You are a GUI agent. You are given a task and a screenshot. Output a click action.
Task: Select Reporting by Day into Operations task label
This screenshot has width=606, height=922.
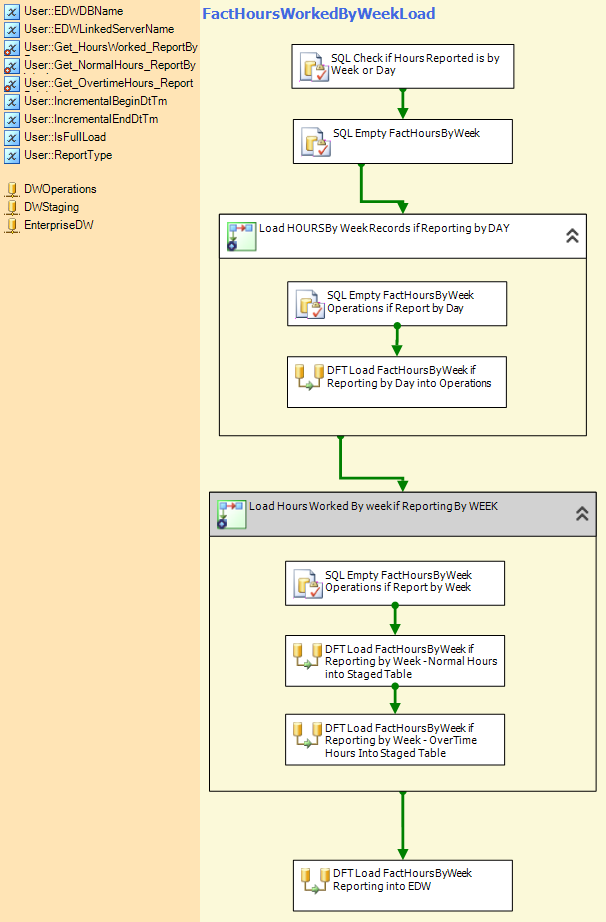pos(409,376)
